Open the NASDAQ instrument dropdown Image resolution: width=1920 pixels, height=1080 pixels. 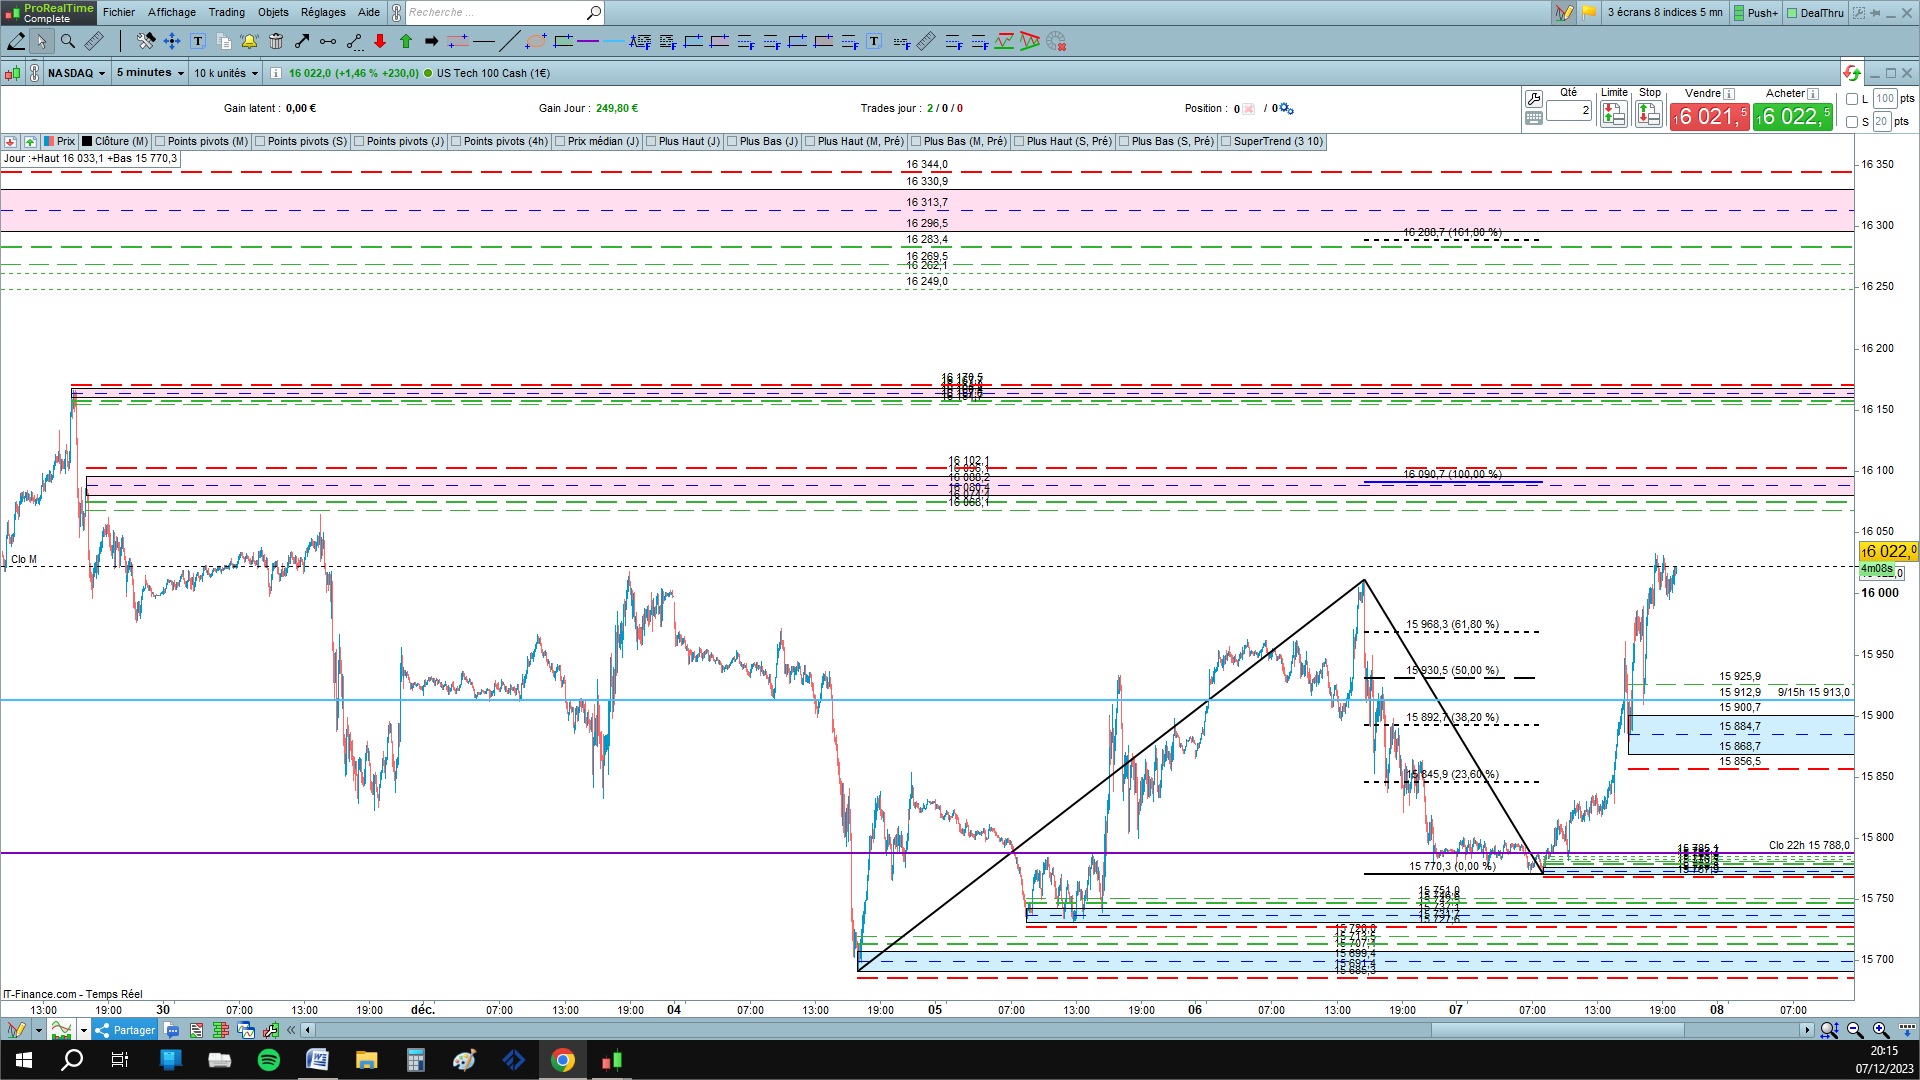click(76, 73)
